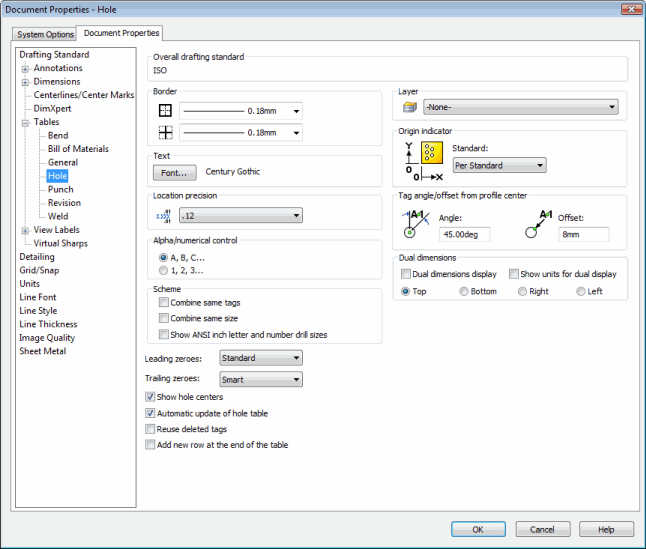Click the Offset 8mm input field
This screenshot has width=646, height=549.
click(583, 234)
